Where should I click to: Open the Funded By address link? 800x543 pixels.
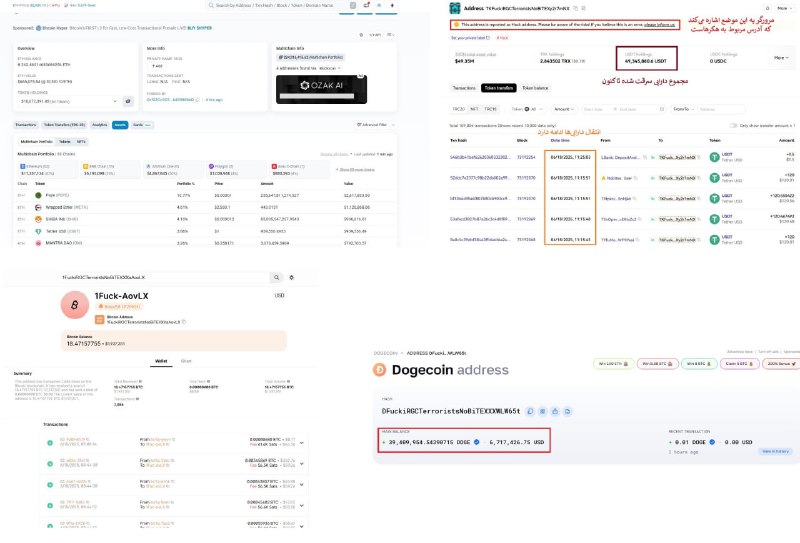click(x=170, y=100)
